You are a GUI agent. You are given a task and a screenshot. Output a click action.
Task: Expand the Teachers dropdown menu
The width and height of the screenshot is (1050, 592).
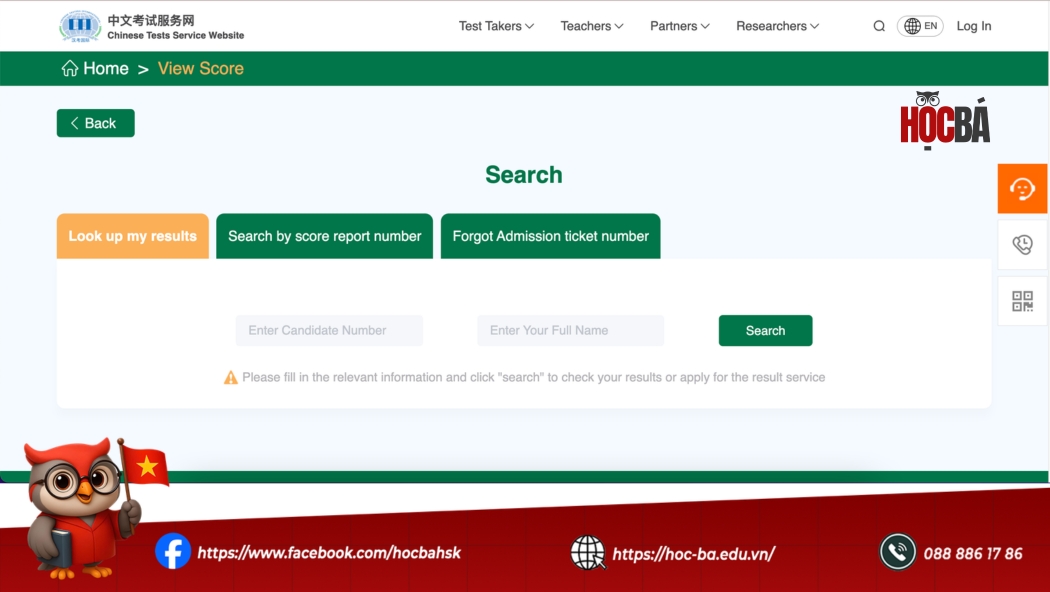pos(592,26)
